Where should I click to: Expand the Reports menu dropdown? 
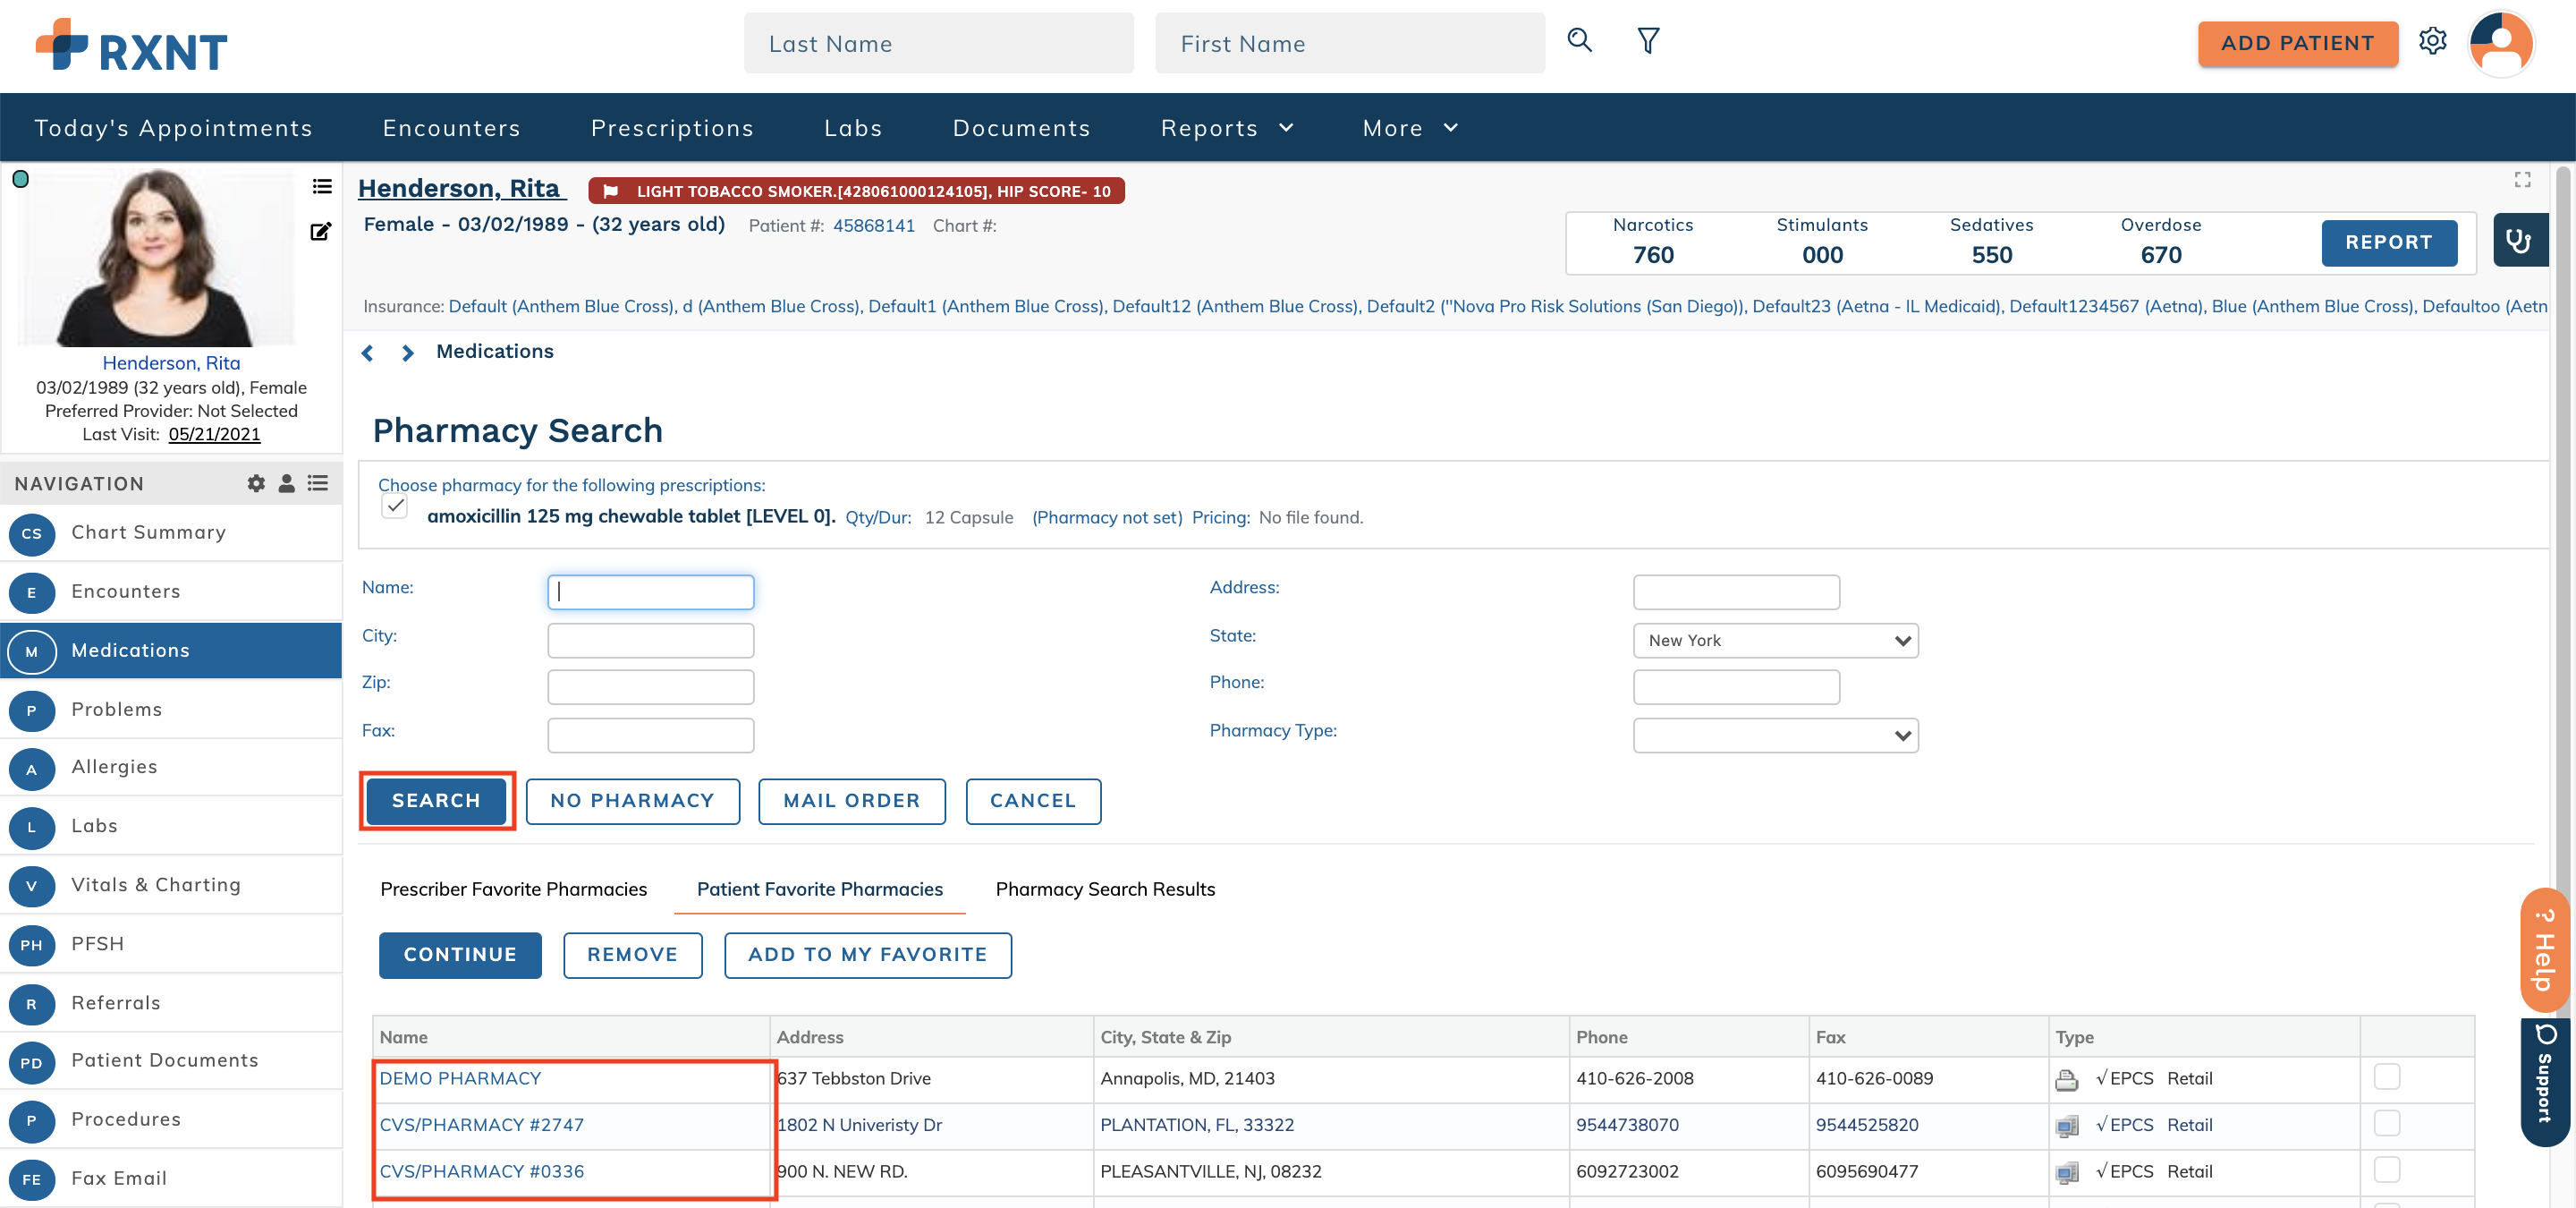(1226, 128)
